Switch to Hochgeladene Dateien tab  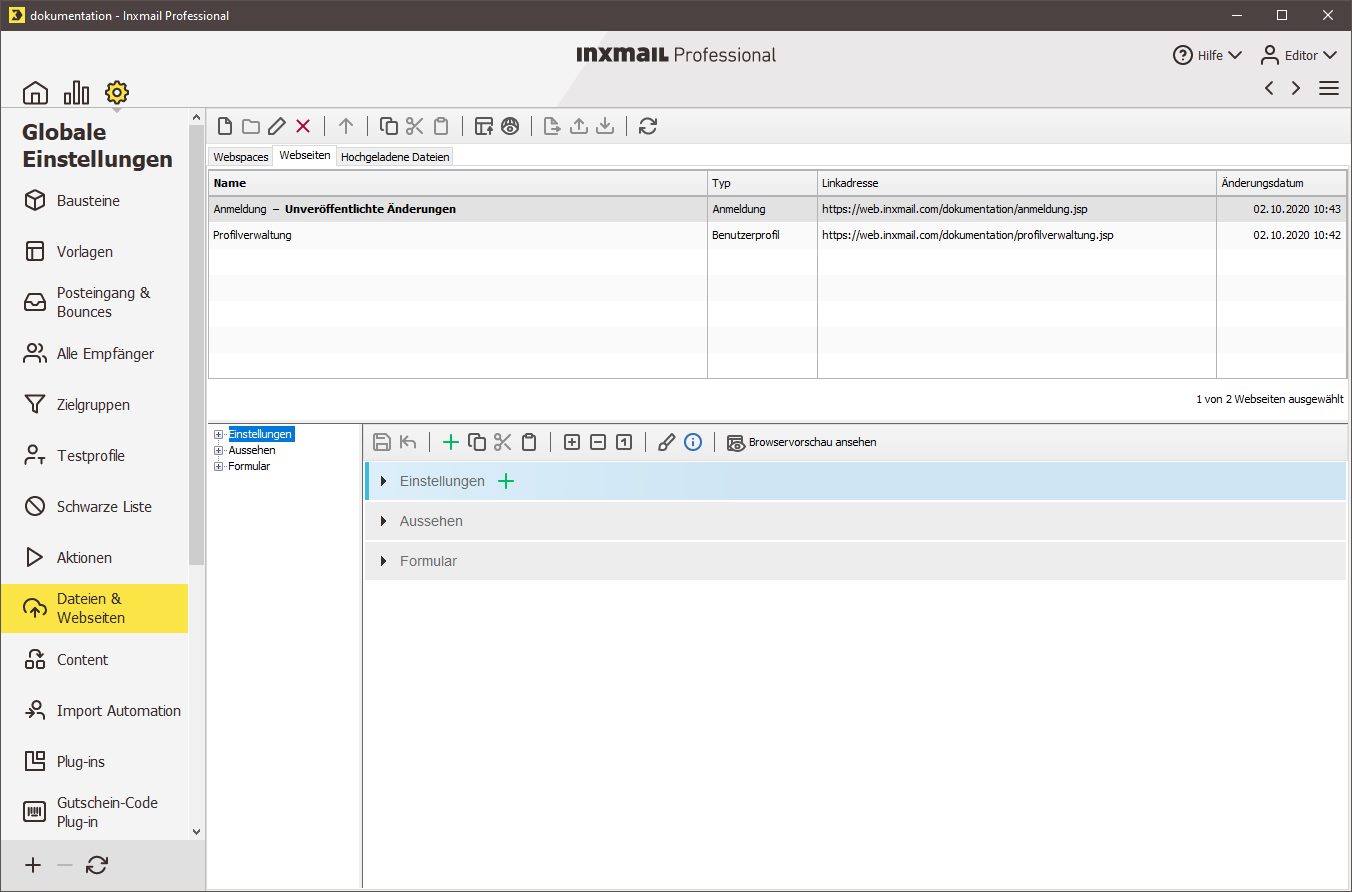pyautogui.click(x=396, y=157)
